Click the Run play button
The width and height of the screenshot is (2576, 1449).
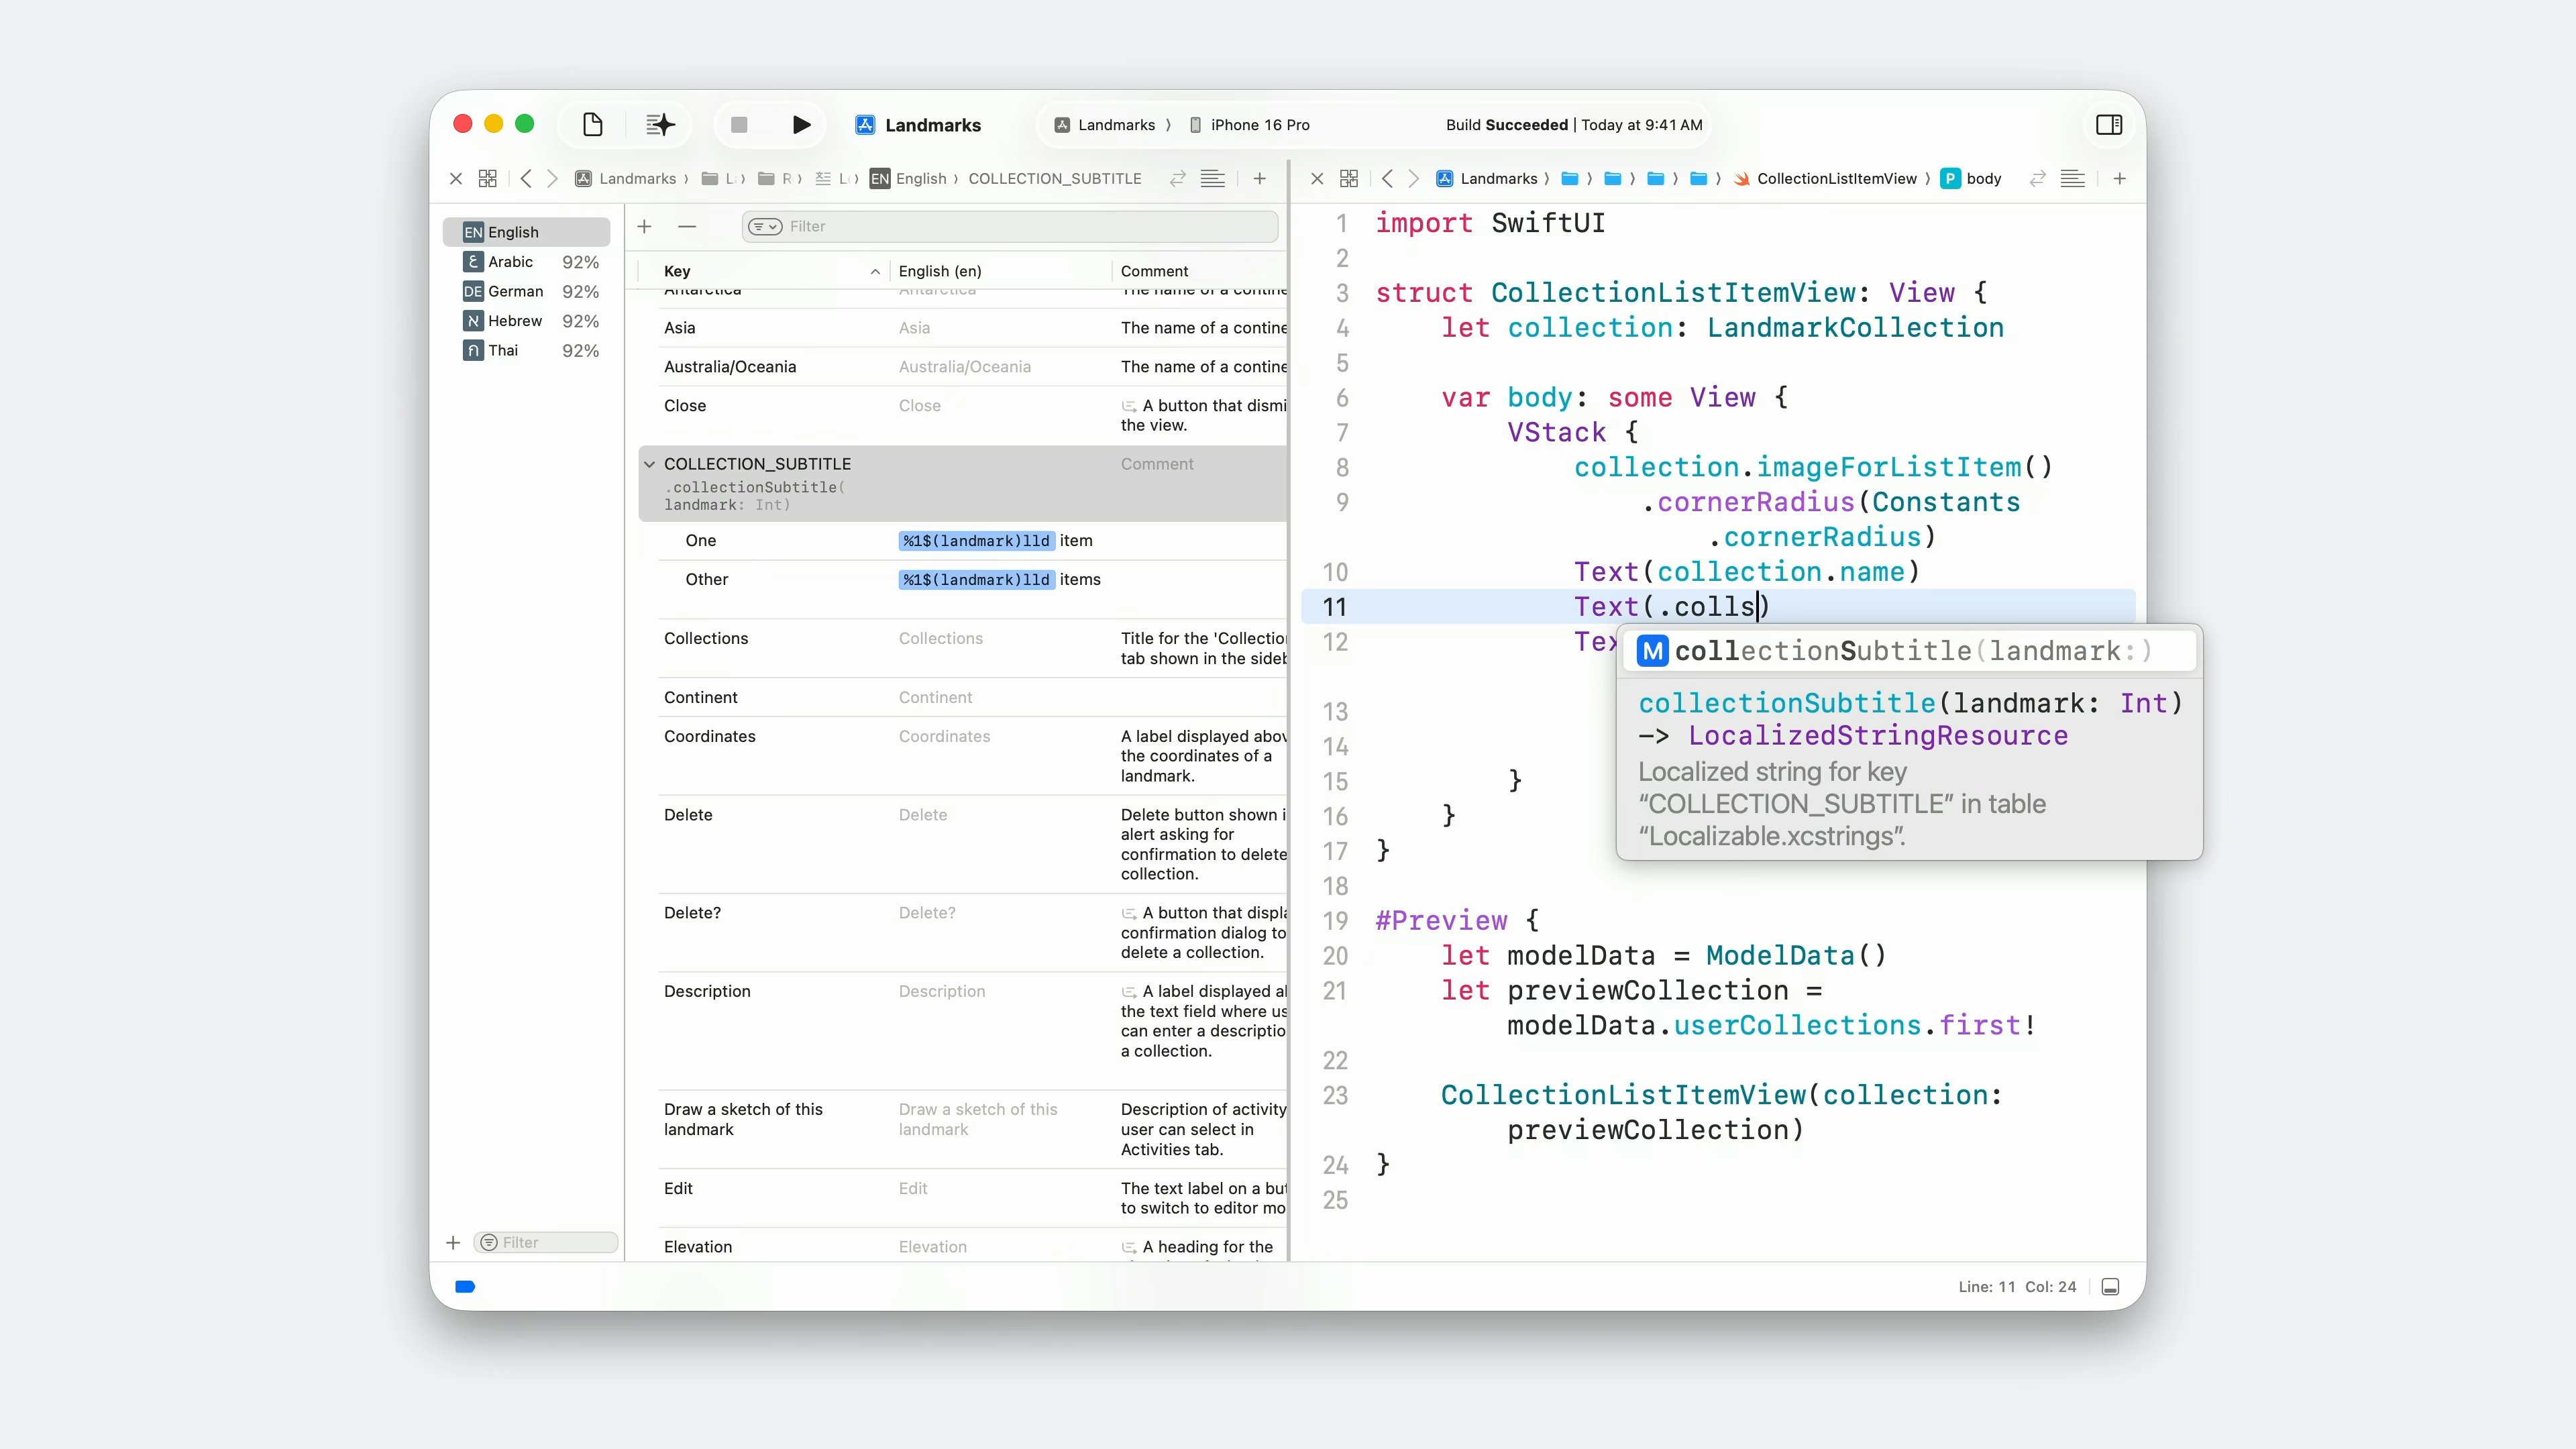[x=801, y=125]
